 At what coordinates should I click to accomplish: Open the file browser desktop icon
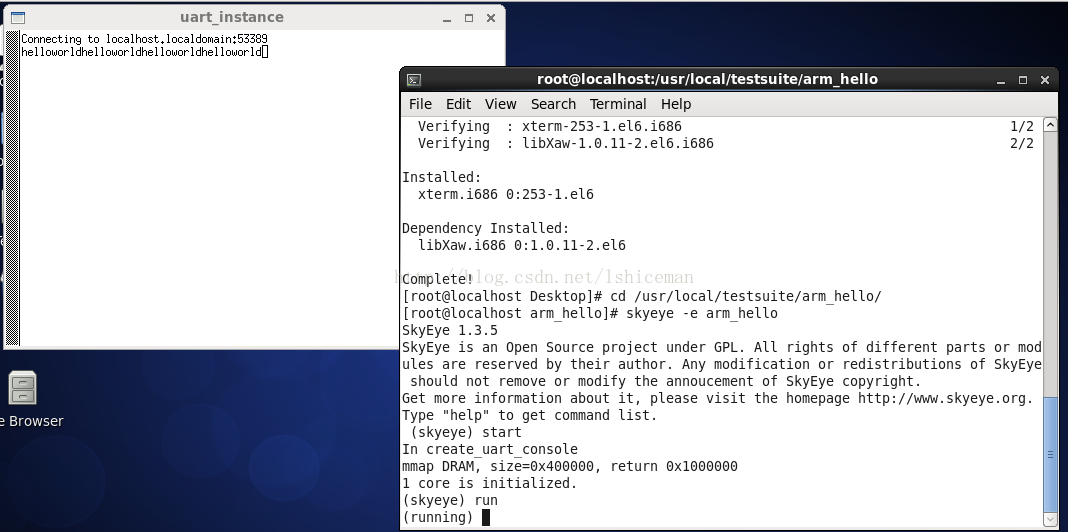(x=22, y=387)
